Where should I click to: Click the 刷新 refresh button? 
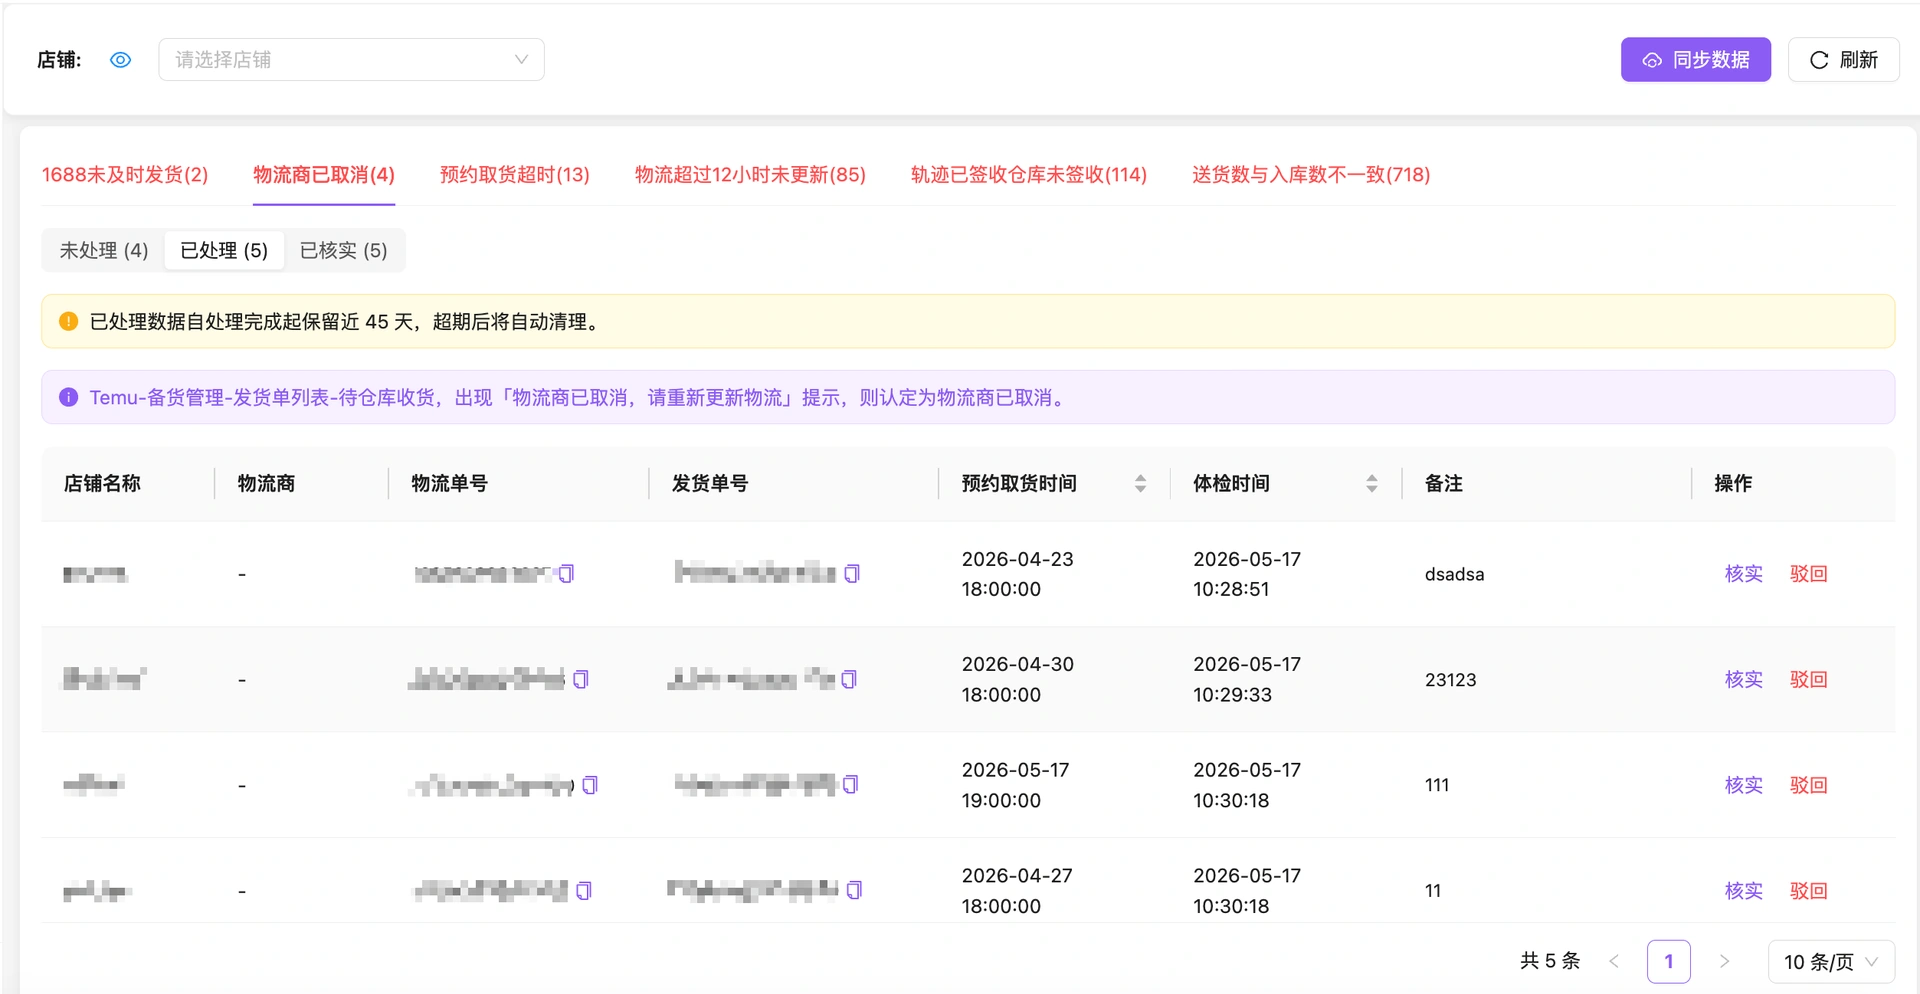[x=1843, y=60]
